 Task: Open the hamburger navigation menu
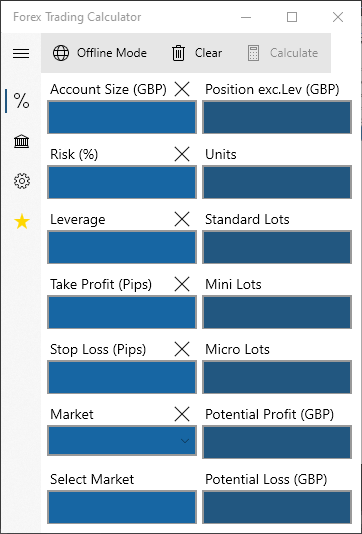click(21, 53)
